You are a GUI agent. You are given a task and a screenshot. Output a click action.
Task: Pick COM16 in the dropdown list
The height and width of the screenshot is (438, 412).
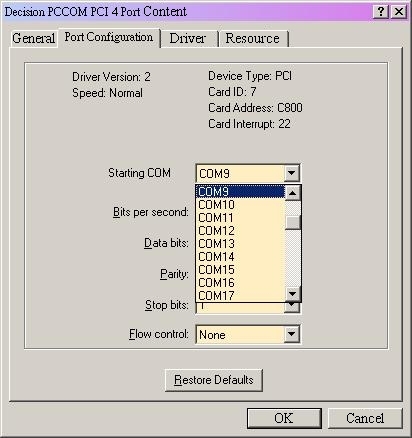240,283
